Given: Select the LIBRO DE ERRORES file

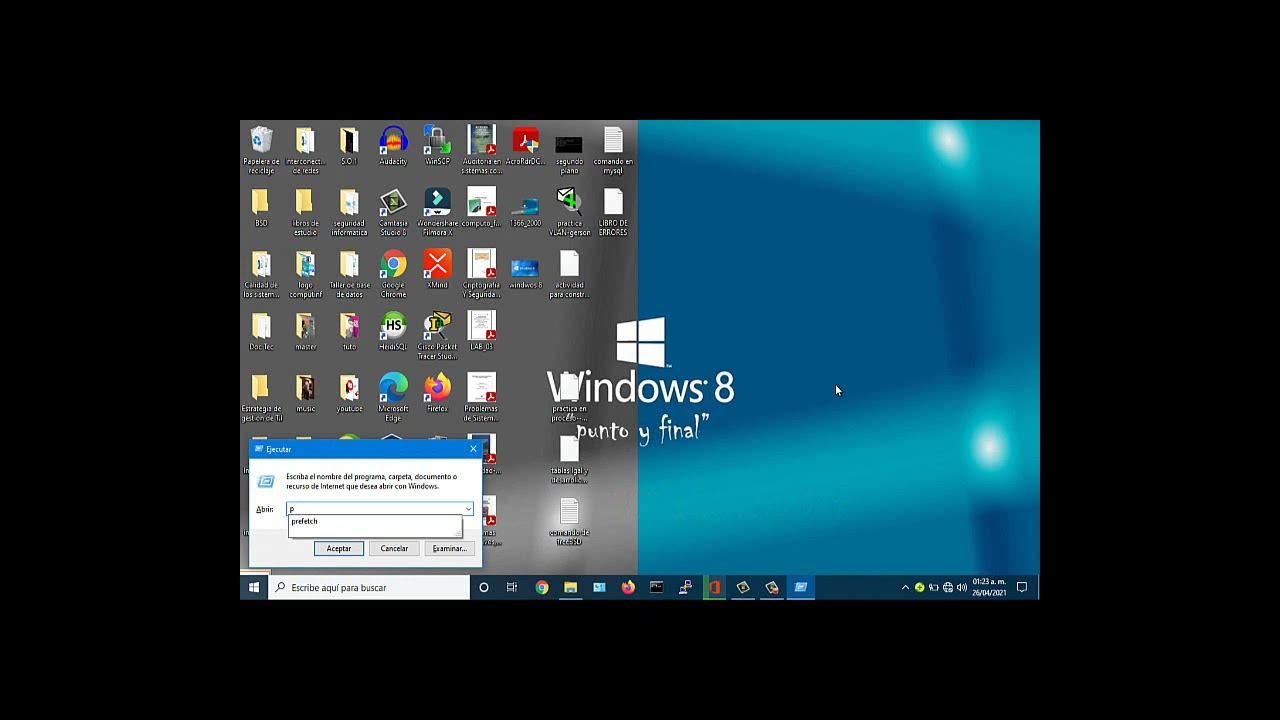Looking at the screenshot, I should [x=613, y=212].
